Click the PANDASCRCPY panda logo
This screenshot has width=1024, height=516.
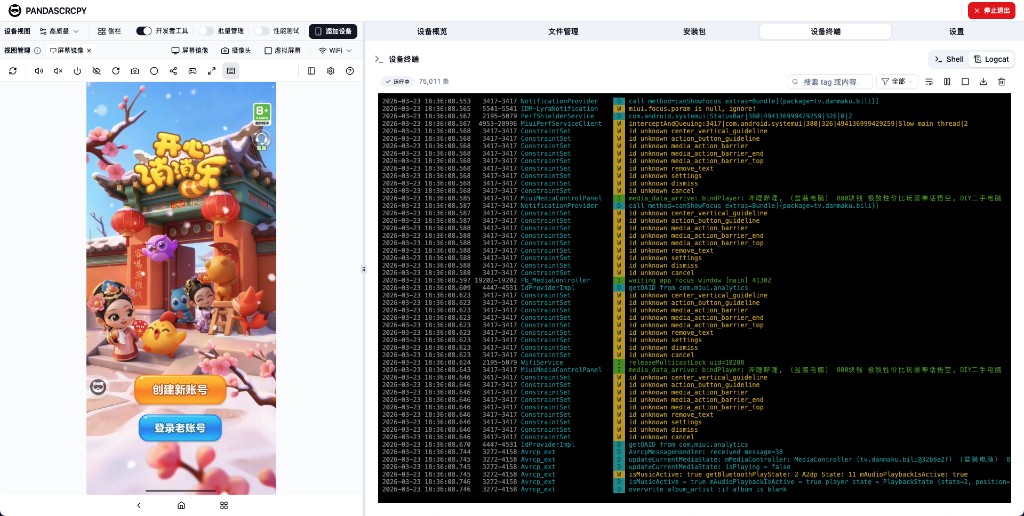[14, 10]
